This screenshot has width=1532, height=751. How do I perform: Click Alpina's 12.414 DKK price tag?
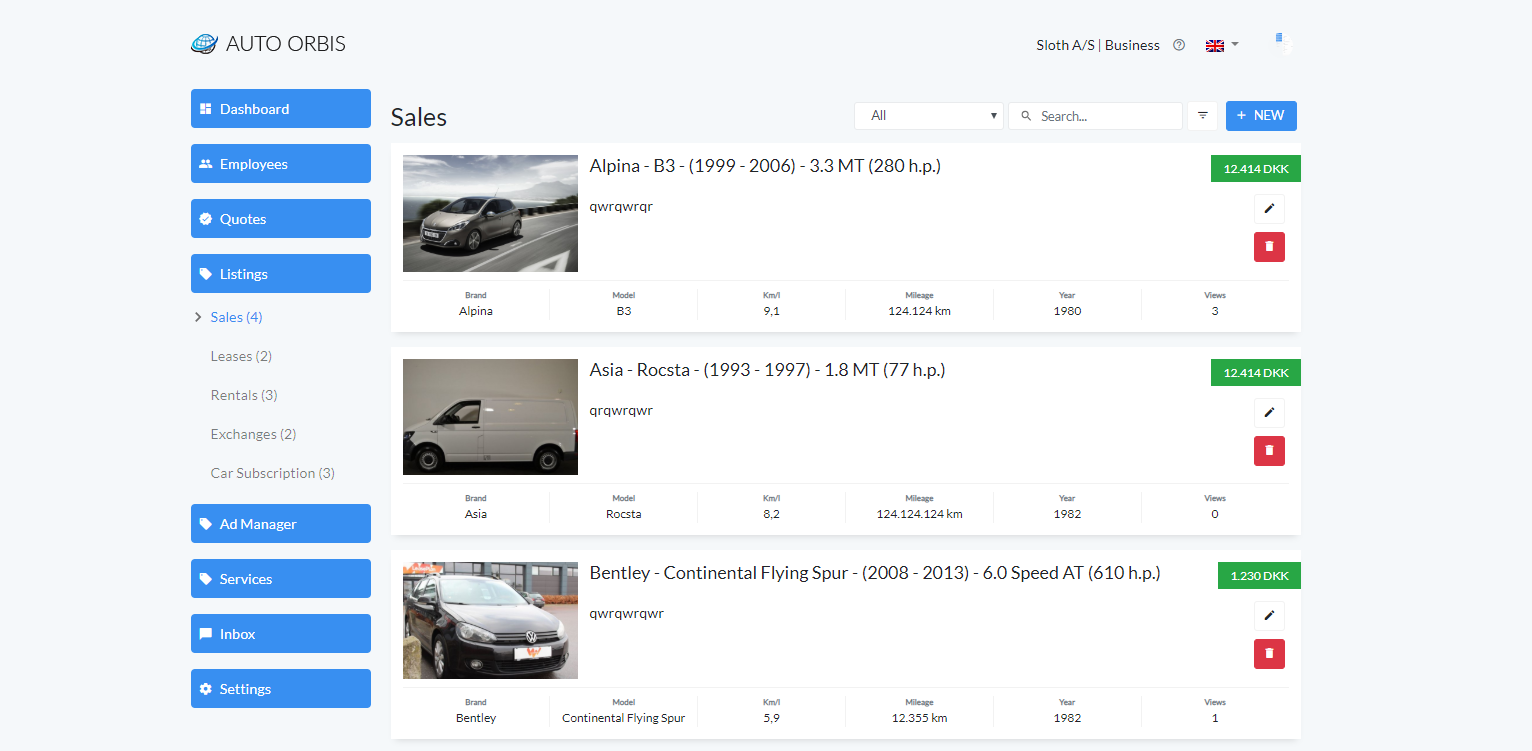pos(1256,169)
